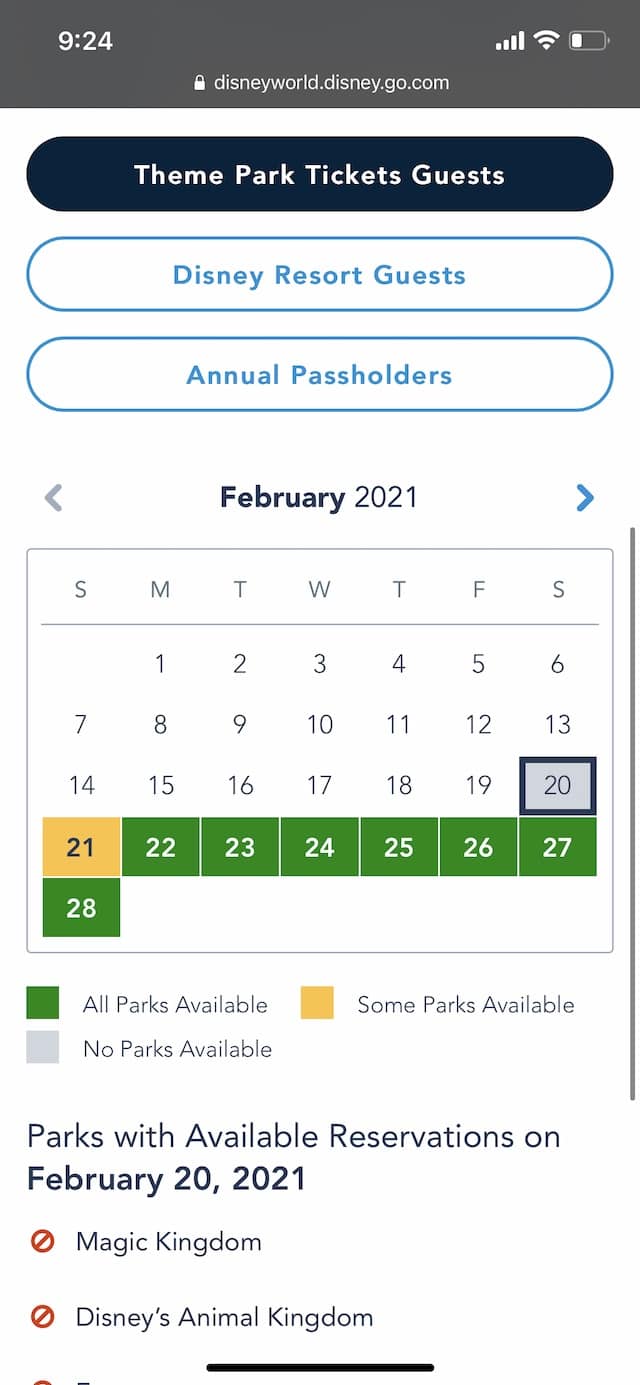This screenshot has height=1385, width=640.
Task: Tap the battery indicator icon
Action: 589,41
